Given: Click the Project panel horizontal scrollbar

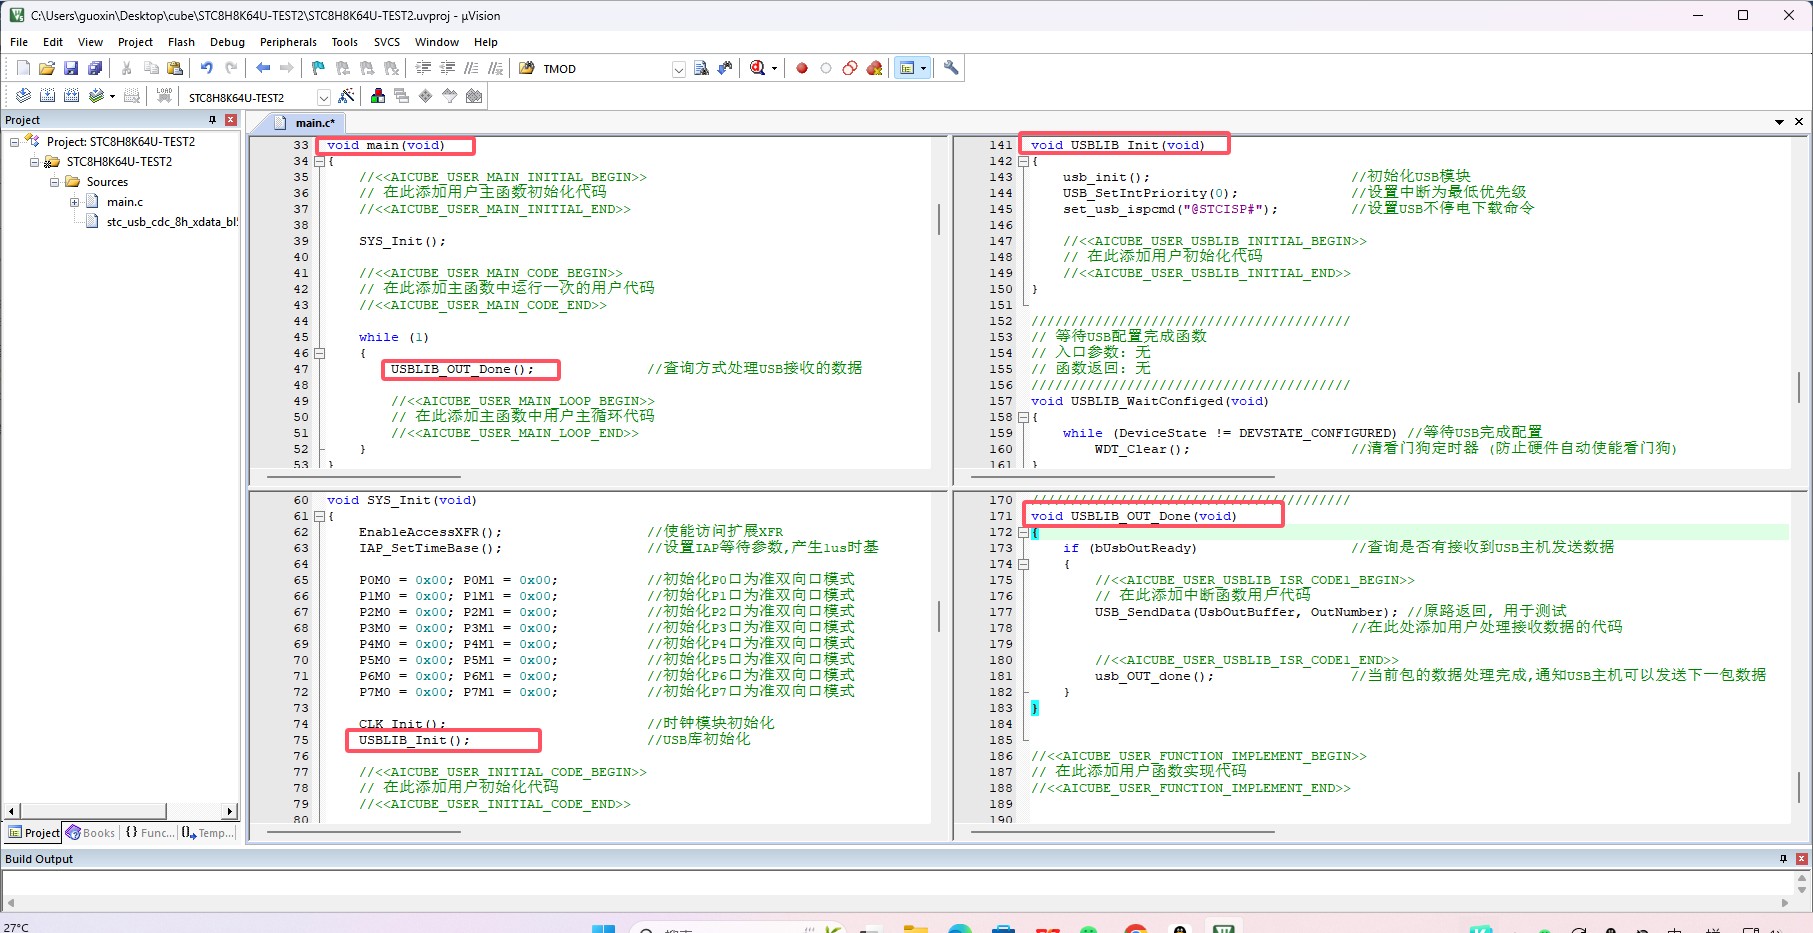Looking at the screenshot, I should (92, 811).
